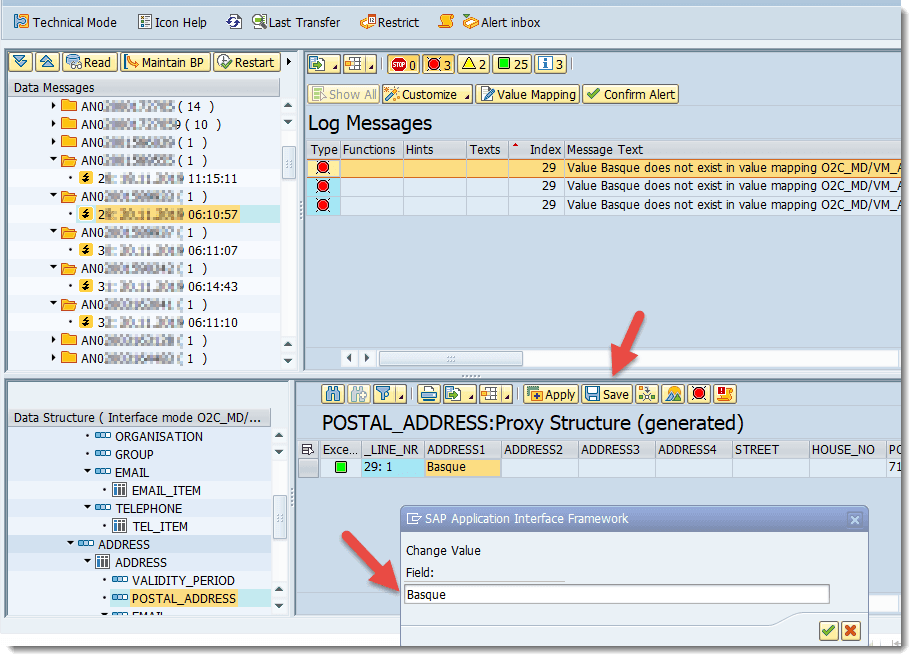Image resolution: width=916 pixels, height=661 pixels.
Task: Select the first Value Basque error message row
Action: coord(604,168)
